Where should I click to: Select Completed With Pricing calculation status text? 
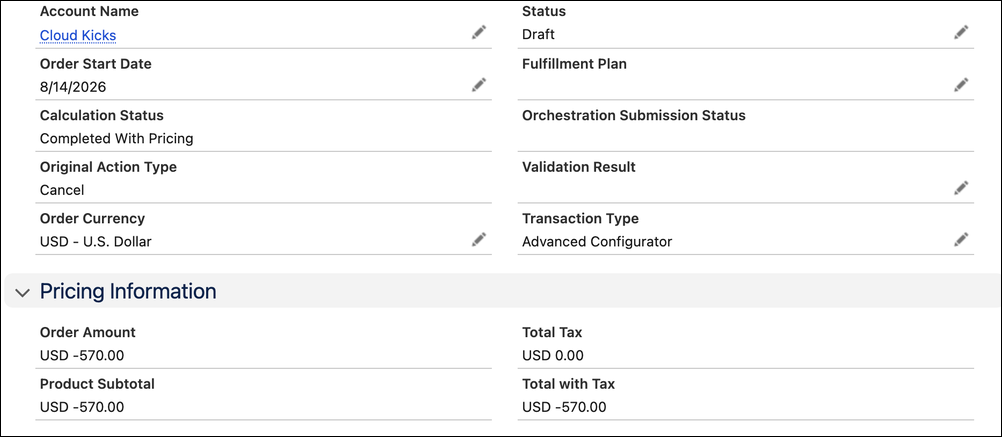tap(116, 139)
